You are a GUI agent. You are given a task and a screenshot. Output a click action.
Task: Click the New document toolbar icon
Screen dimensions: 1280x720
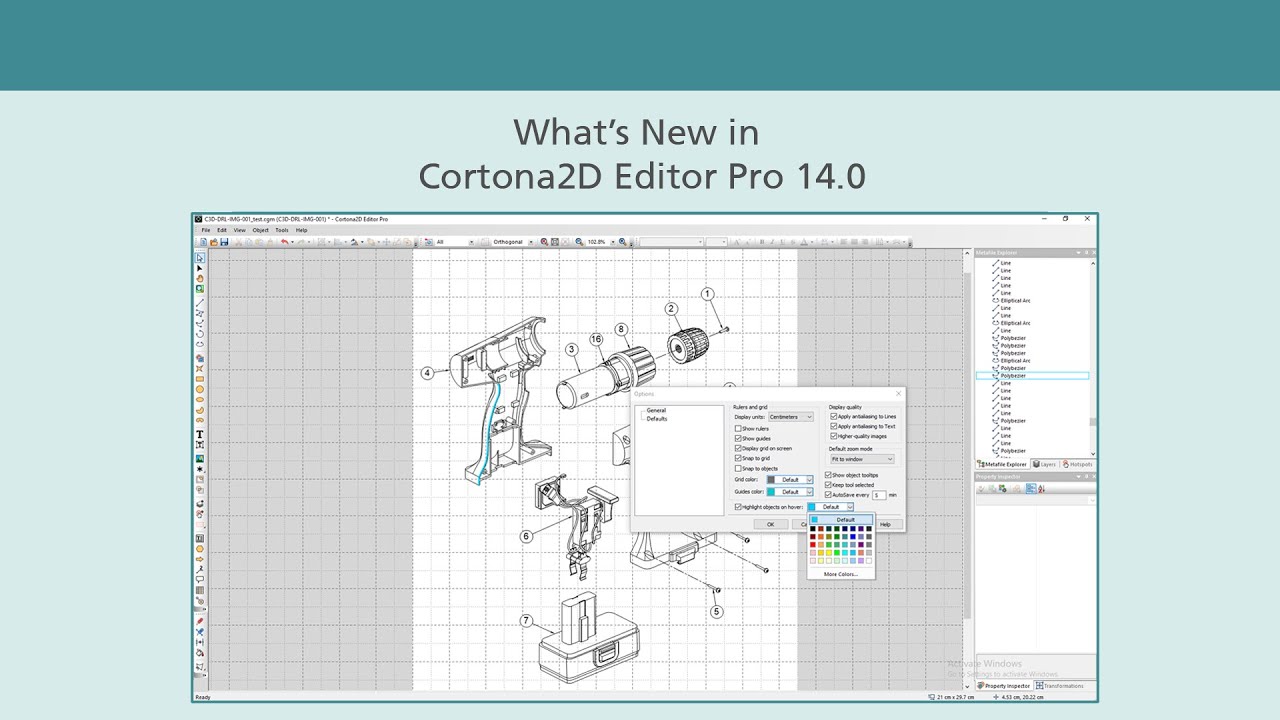tap(203, 242)
